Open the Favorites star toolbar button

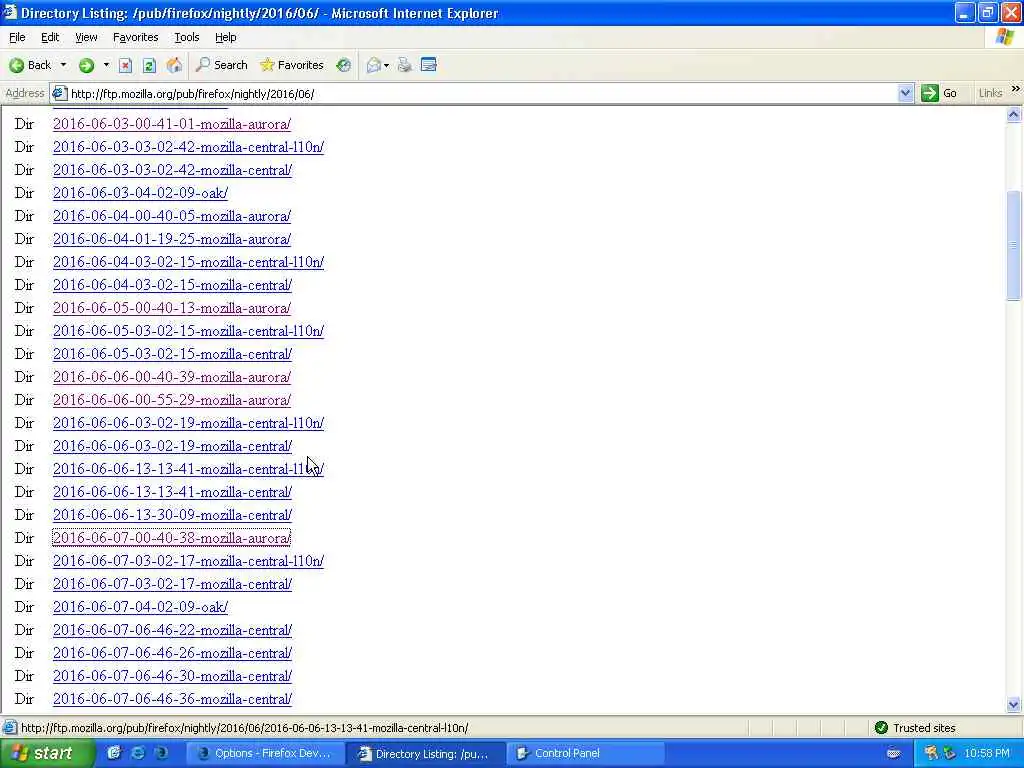(291, 65)
